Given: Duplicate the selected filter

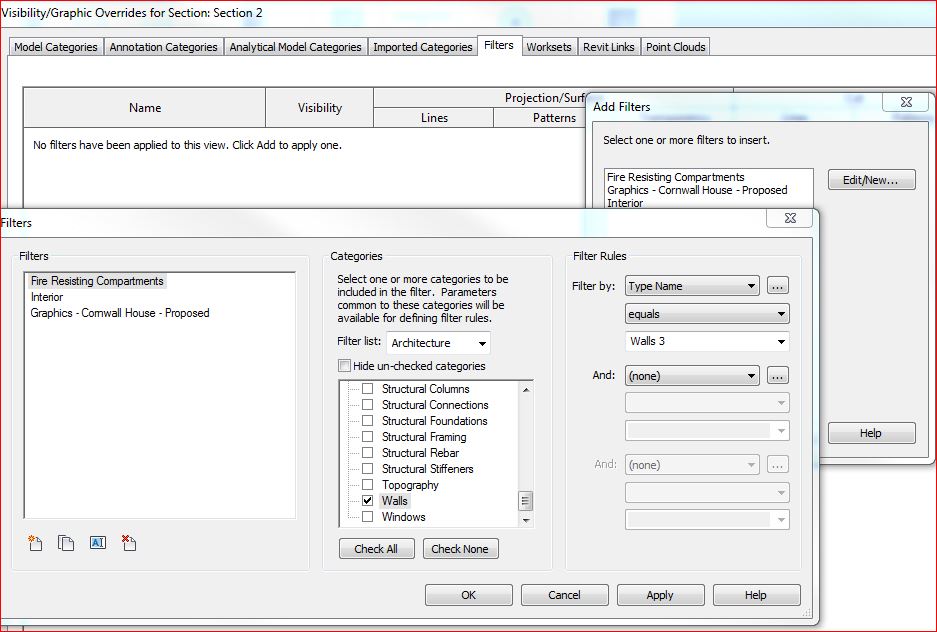Looking at the screenshot, I should (66, 543).
